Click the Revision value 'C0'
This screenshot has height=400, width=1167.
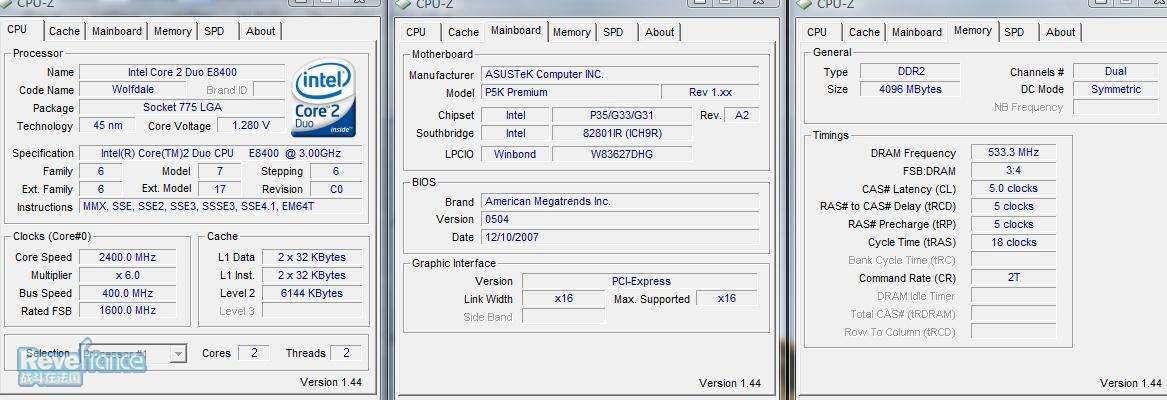coord(336,189)
